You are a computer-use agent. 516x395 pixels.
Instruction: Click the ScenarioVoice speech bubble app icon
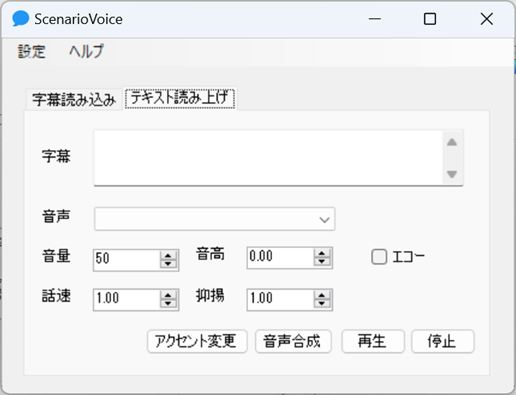[20, 19]
